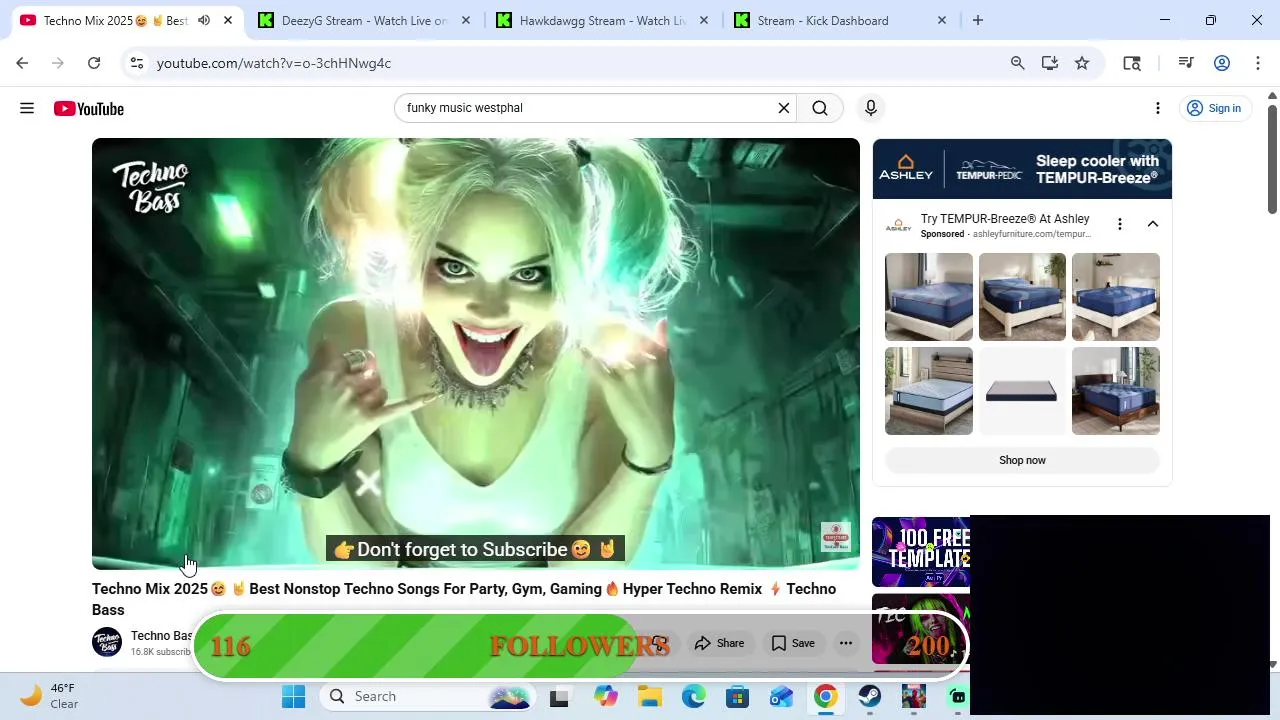This screenshot has width=1280, height=720.
Task: Close the DeezyG Stream tab
Action: click(465, 20)
